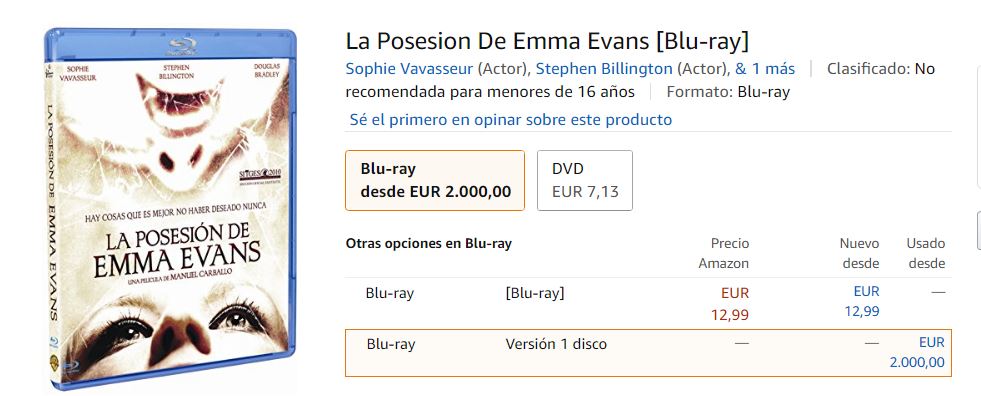The width and height of the screenshot is (981, 396).
Task: Click the 'Blu-ray' label in highlighted row
Action: coord(390,344)
